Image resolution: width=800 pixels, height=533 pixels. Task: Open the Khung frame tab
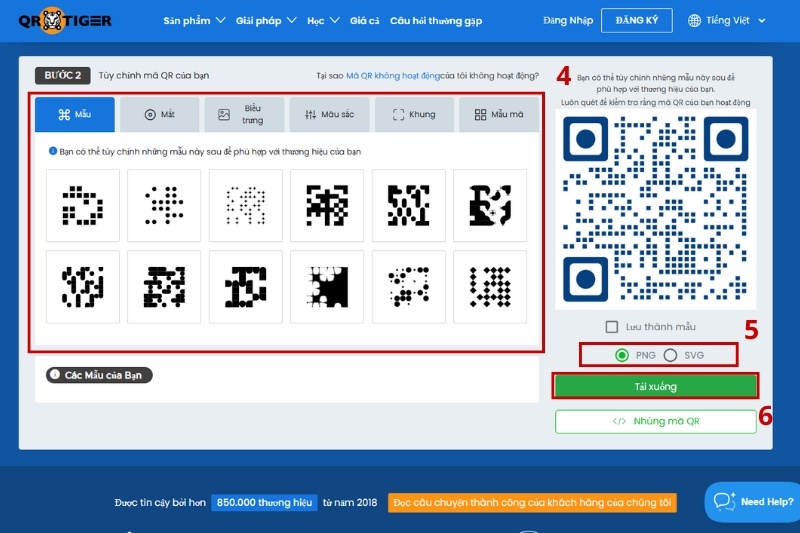click(414, 114)
